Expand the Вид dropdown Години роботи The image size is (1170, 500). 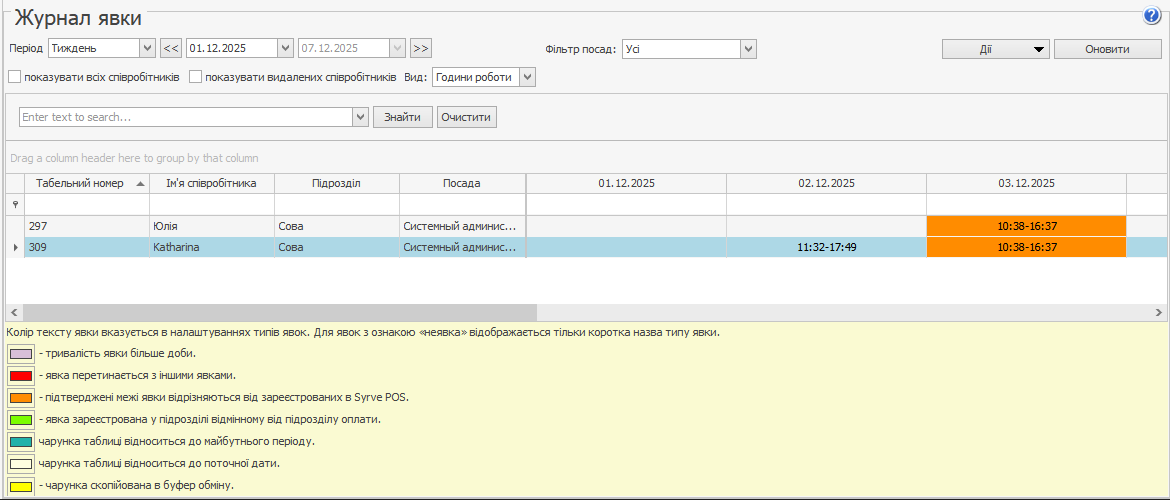click(527, 77)
